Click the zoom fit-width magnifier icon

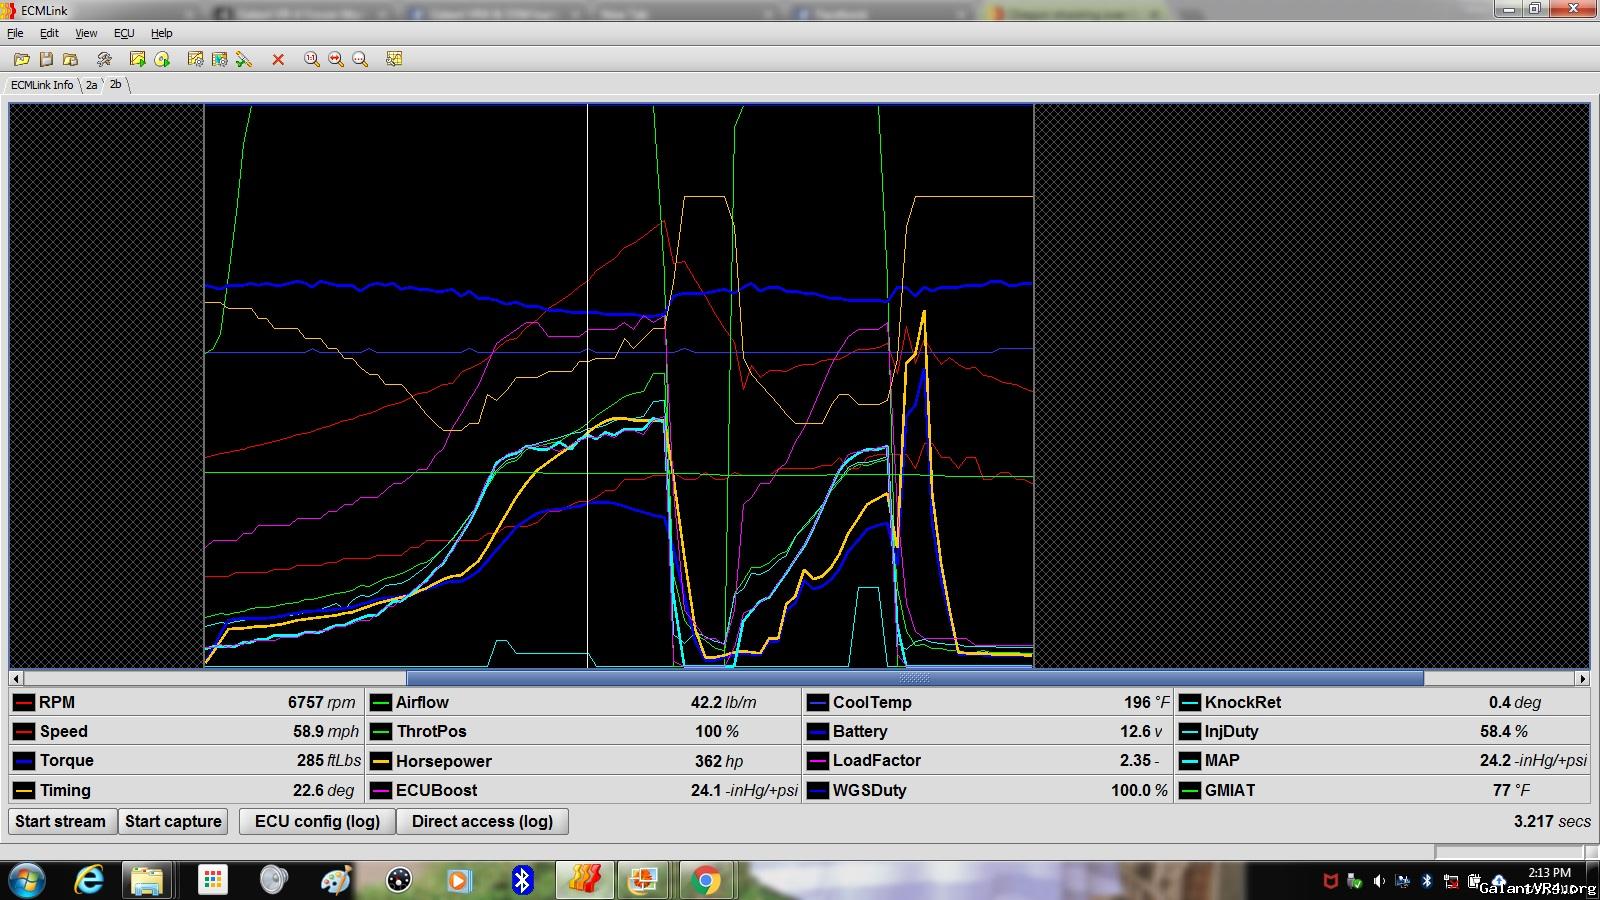[x=336, y=59]
